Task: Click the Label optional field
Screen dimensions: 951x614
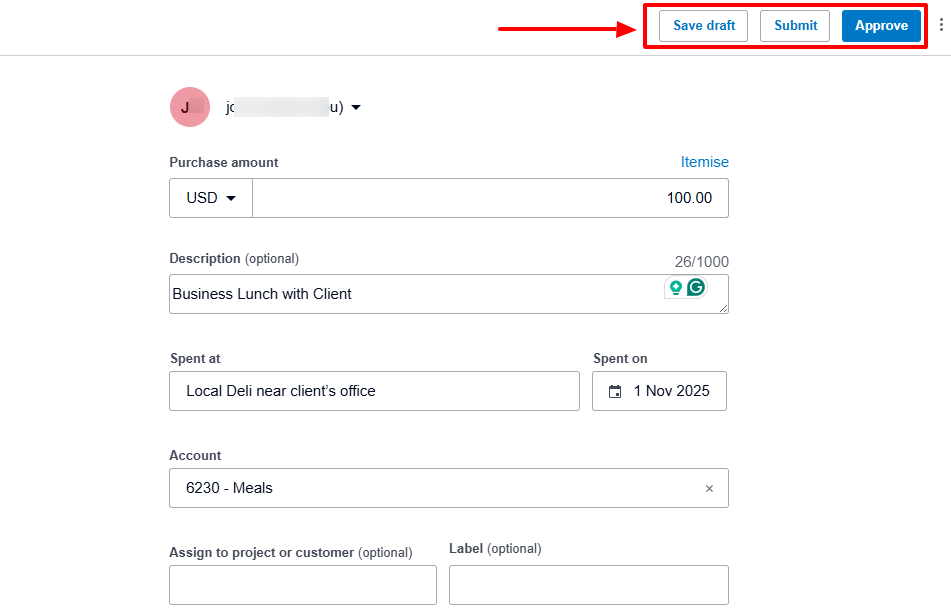Action: click(x=588, y=585)
